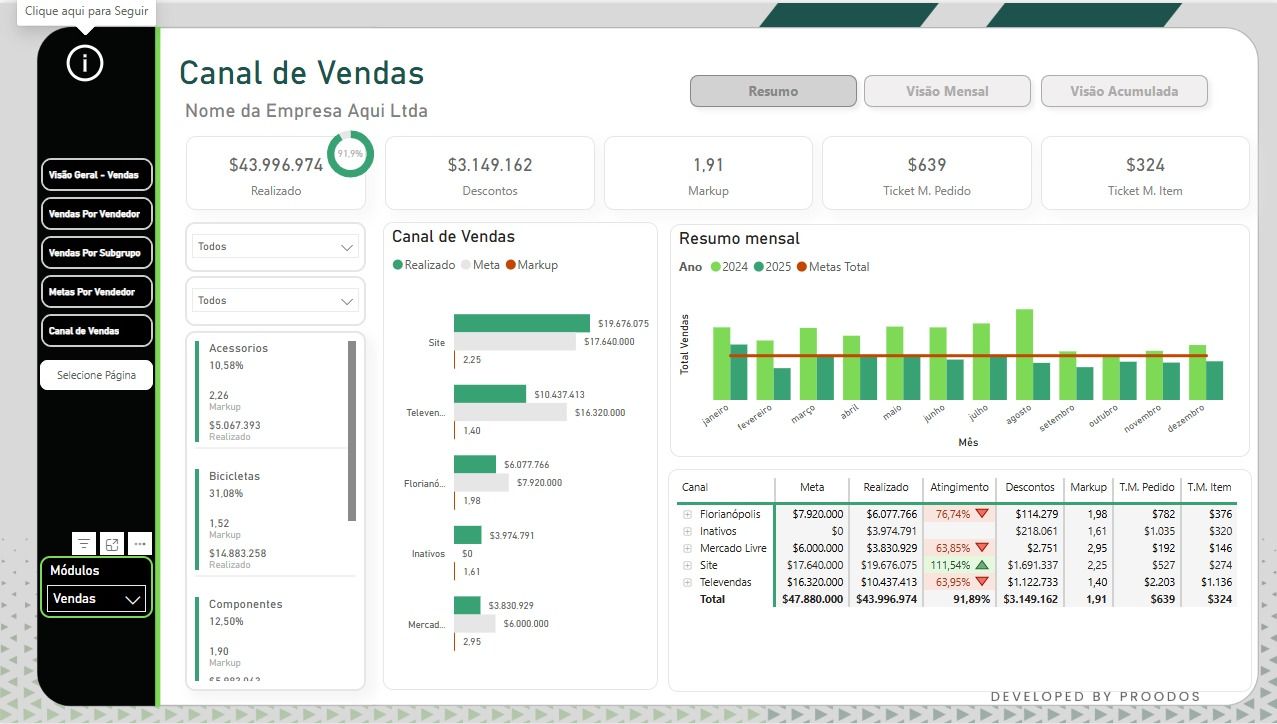Sort by the T.M. Pedido column header
Image resolution: width=1277 pixels, height=724 pixels.
point(1146,487)
